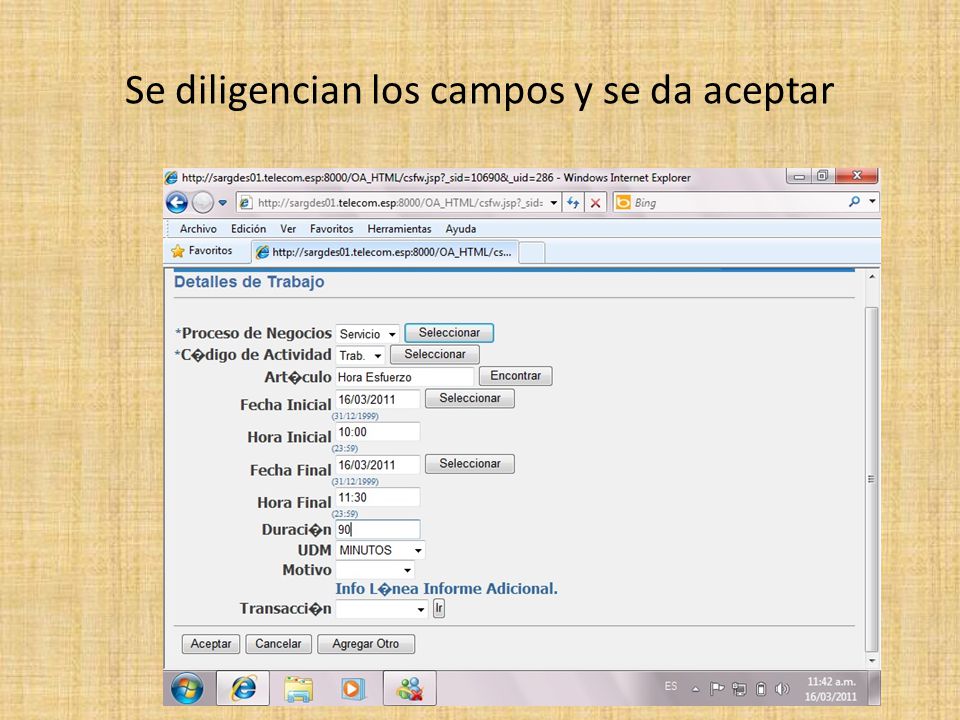Open the Archivo menu
The image size is (960, 720).
[198, 229]
